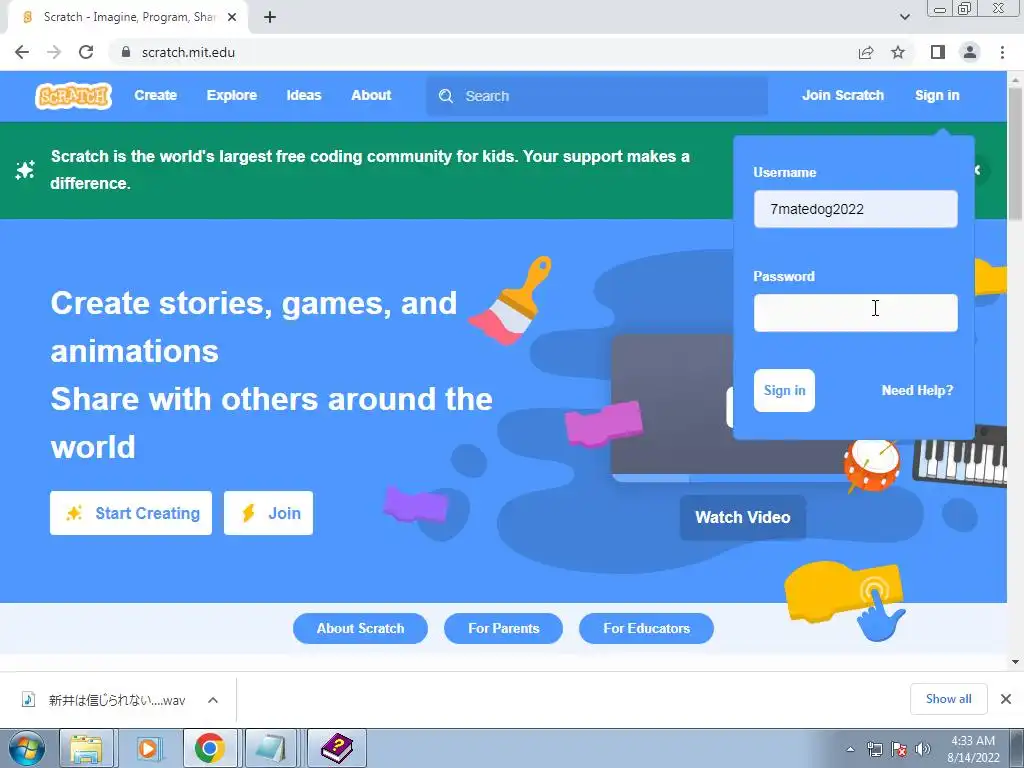The image size is (1024, 768).
Task: Click the magnifier icon in Scratch search
Action: click(446, 96)
